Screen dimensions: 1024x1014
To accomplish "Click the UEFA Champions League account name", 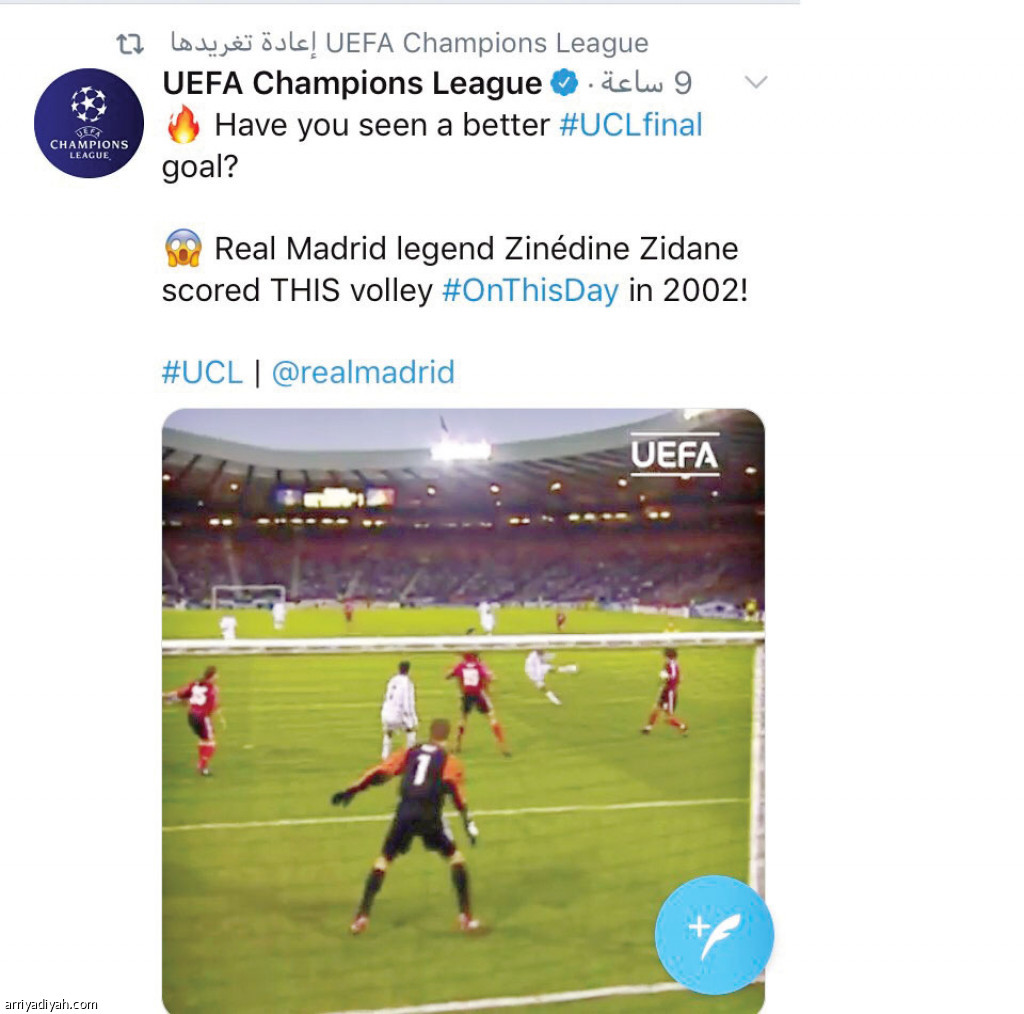I will [352, 83].
